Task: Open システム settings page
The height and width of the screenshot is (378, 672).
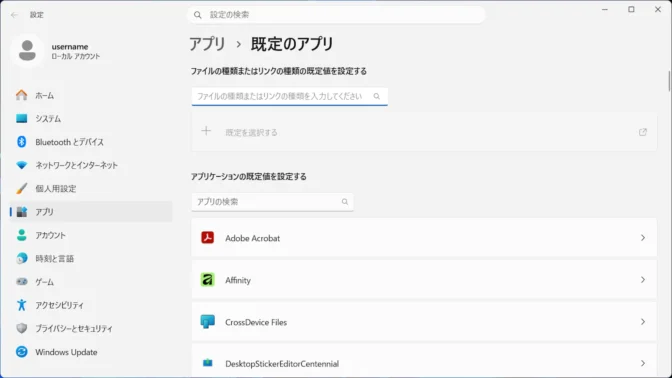Action: coord(91,118)
